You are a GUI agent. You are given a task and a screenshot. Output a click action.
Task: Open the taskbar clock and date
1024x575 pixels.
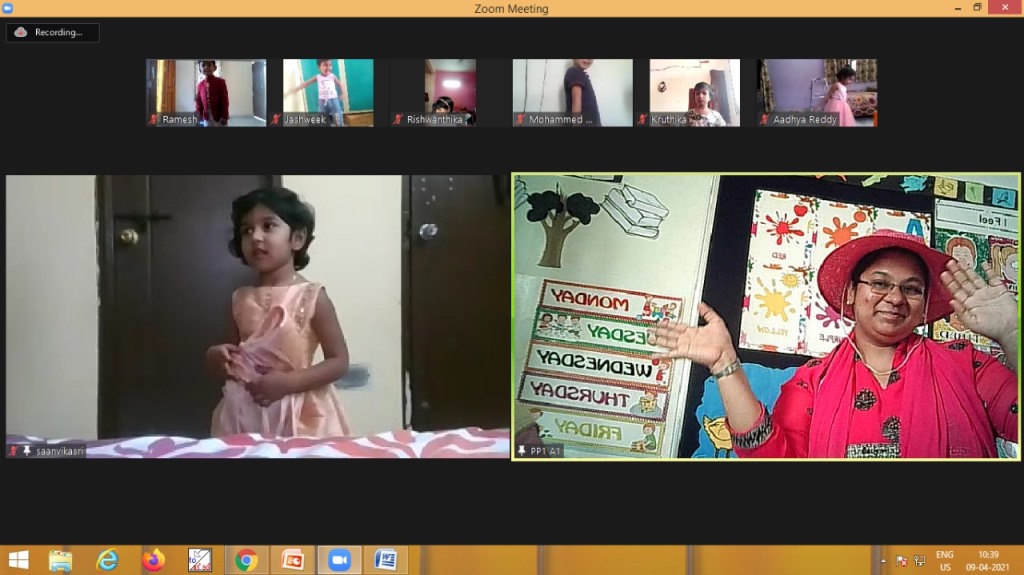988,561
